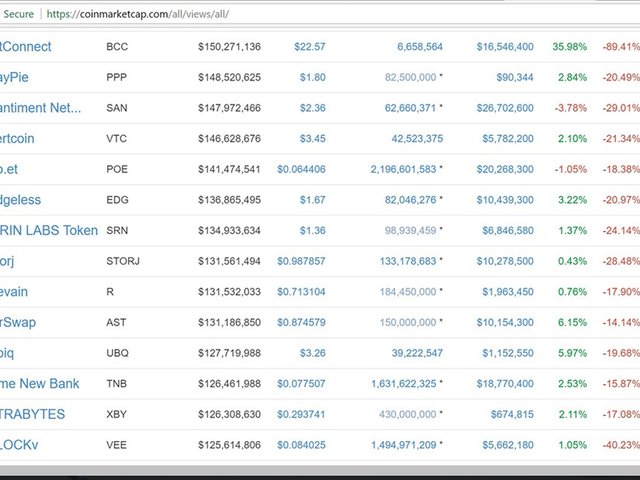This screenshot has width=640, height=480.
Task: Click Revain's $1,963,450 volume link
Action: (x=509, y=292)
